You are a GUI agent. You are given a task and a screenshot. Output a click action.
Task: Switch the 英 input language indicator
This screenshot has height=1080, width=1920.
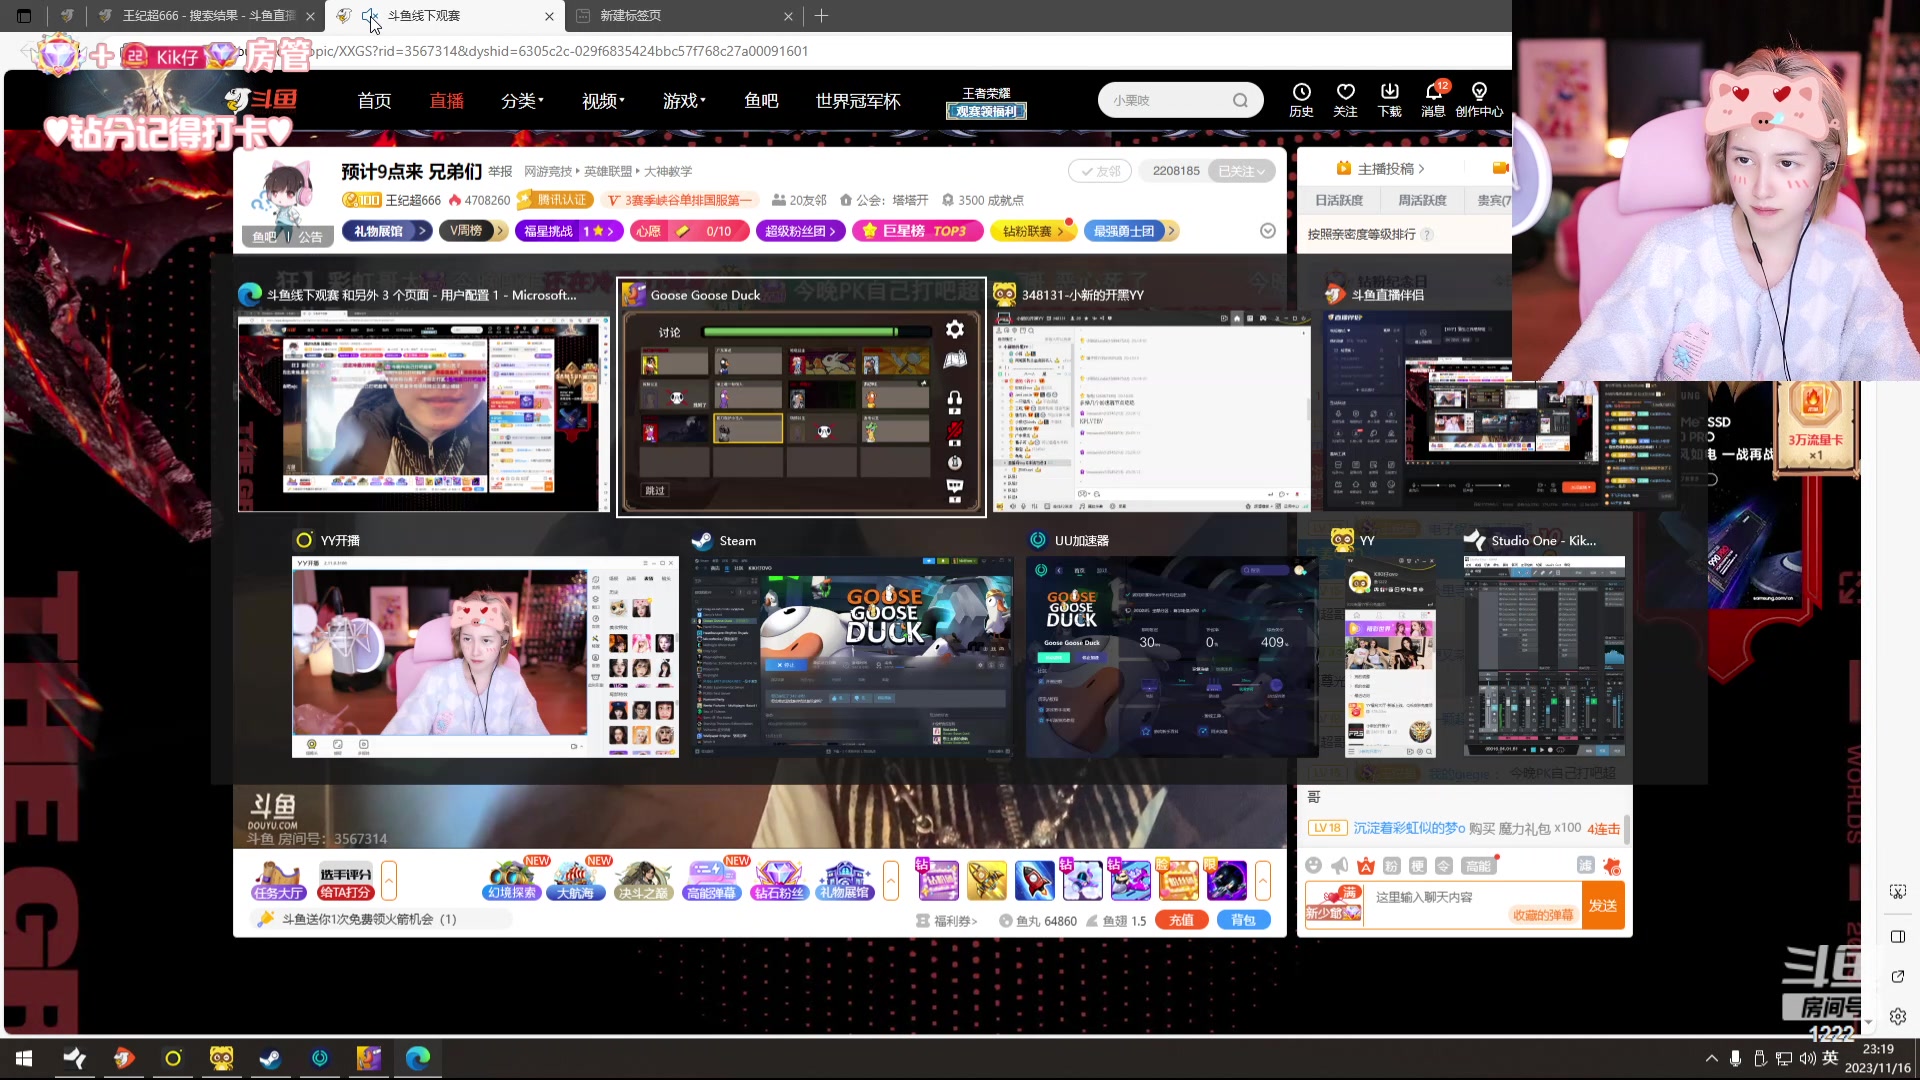click(1830, 1058)
